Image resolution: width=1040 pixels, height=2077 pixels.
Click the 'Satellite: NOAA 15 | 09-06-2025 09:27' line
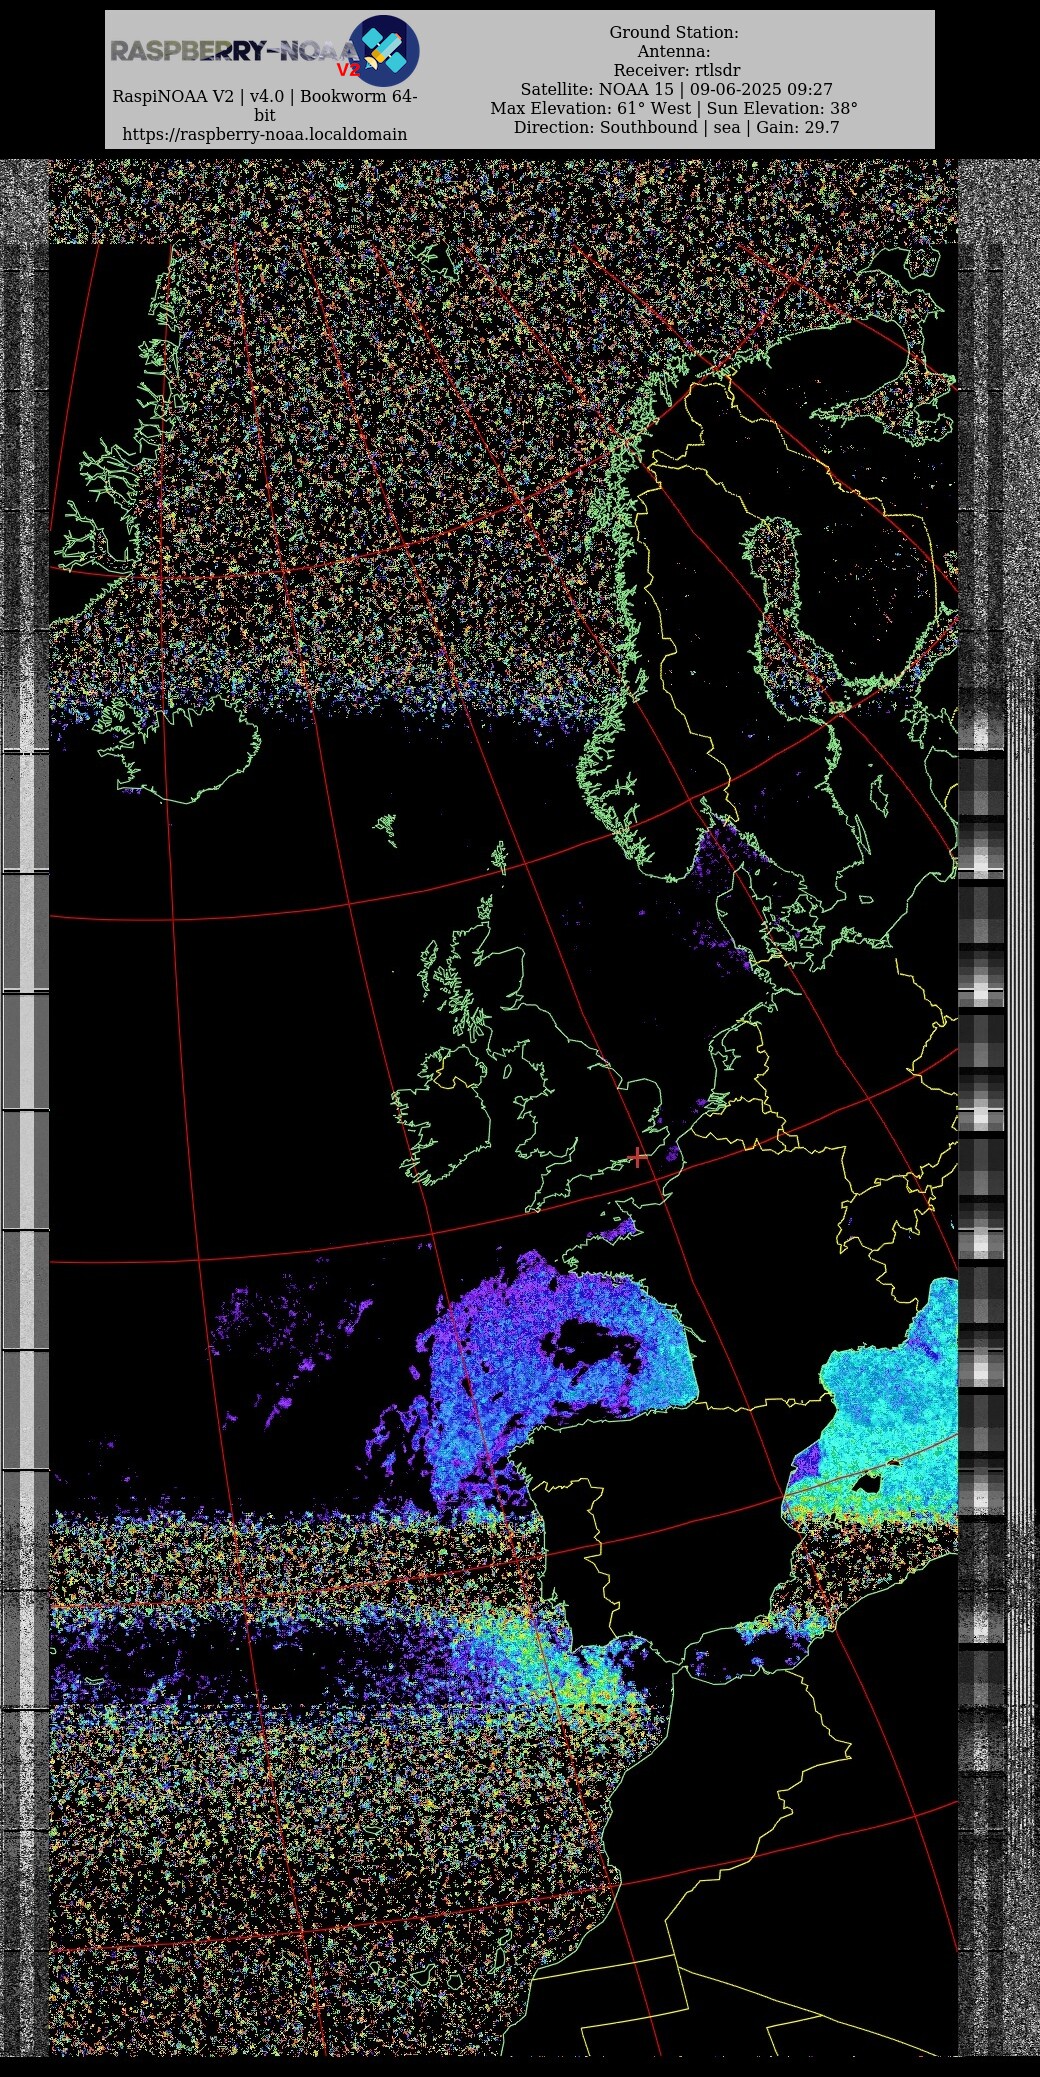click(676, 90)
